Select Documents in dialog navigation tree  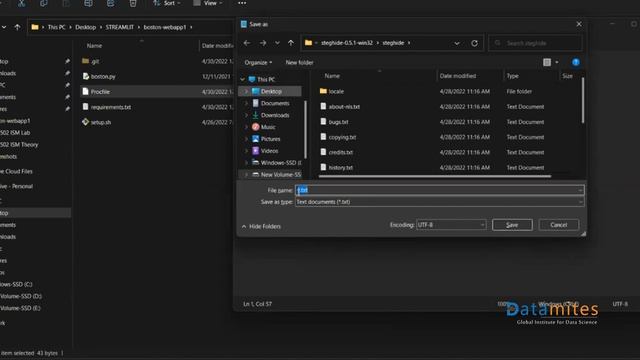[x=275, y=103]
